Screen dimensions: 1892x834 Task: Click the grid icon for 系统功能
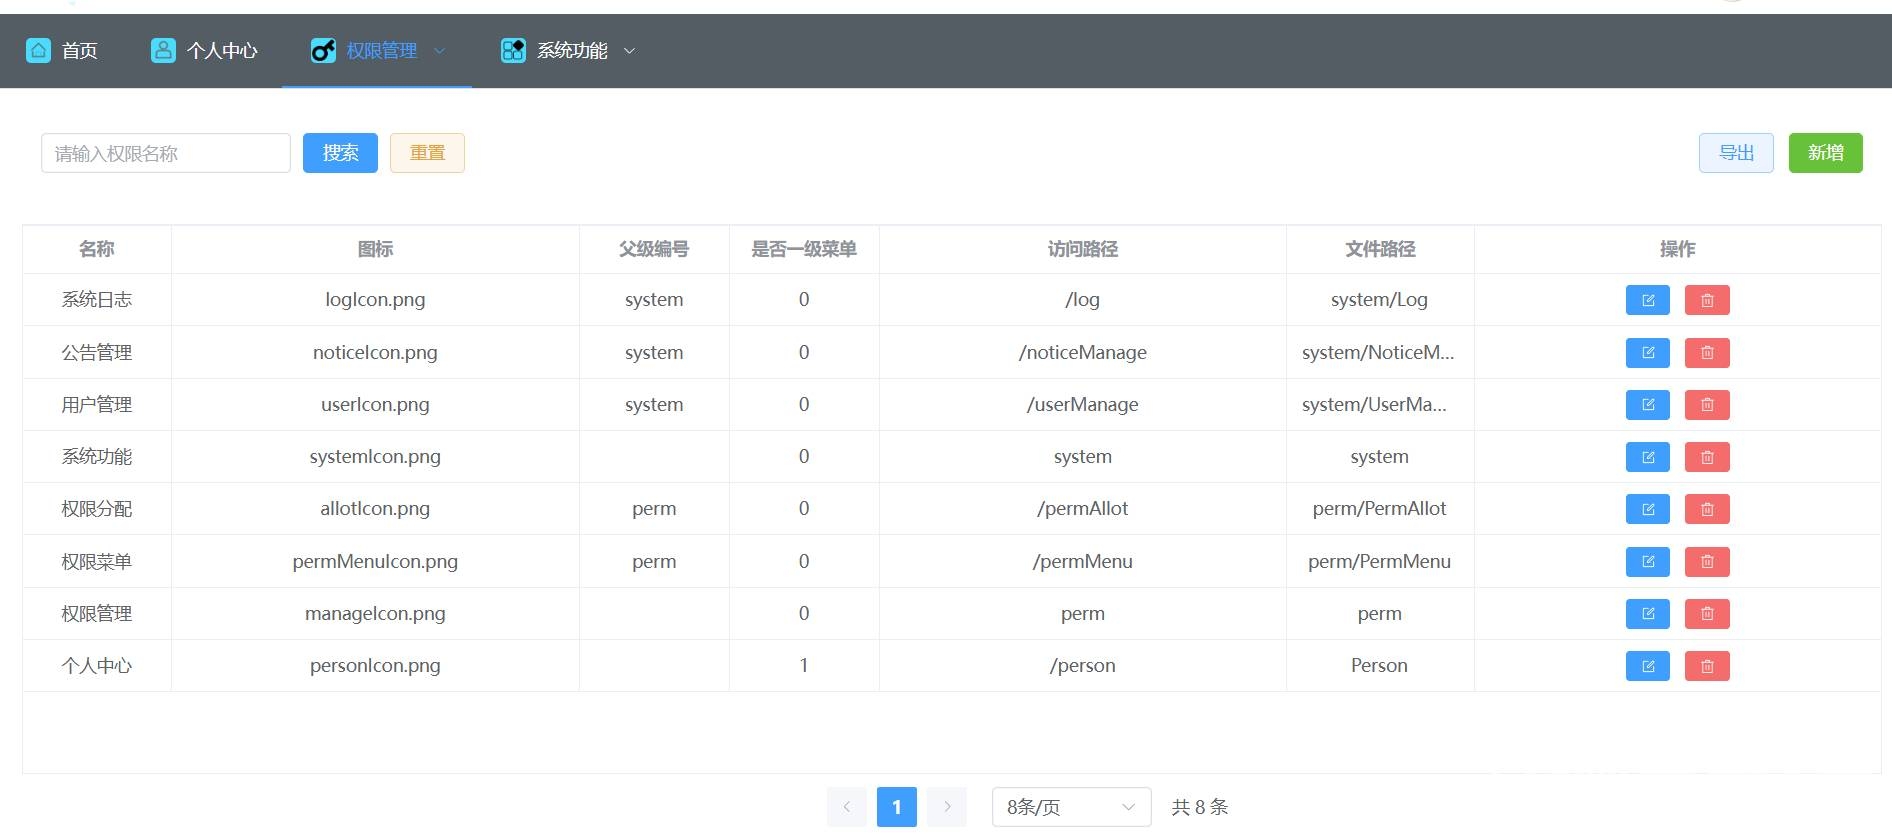pyautogui.click(x=513, y=50)
